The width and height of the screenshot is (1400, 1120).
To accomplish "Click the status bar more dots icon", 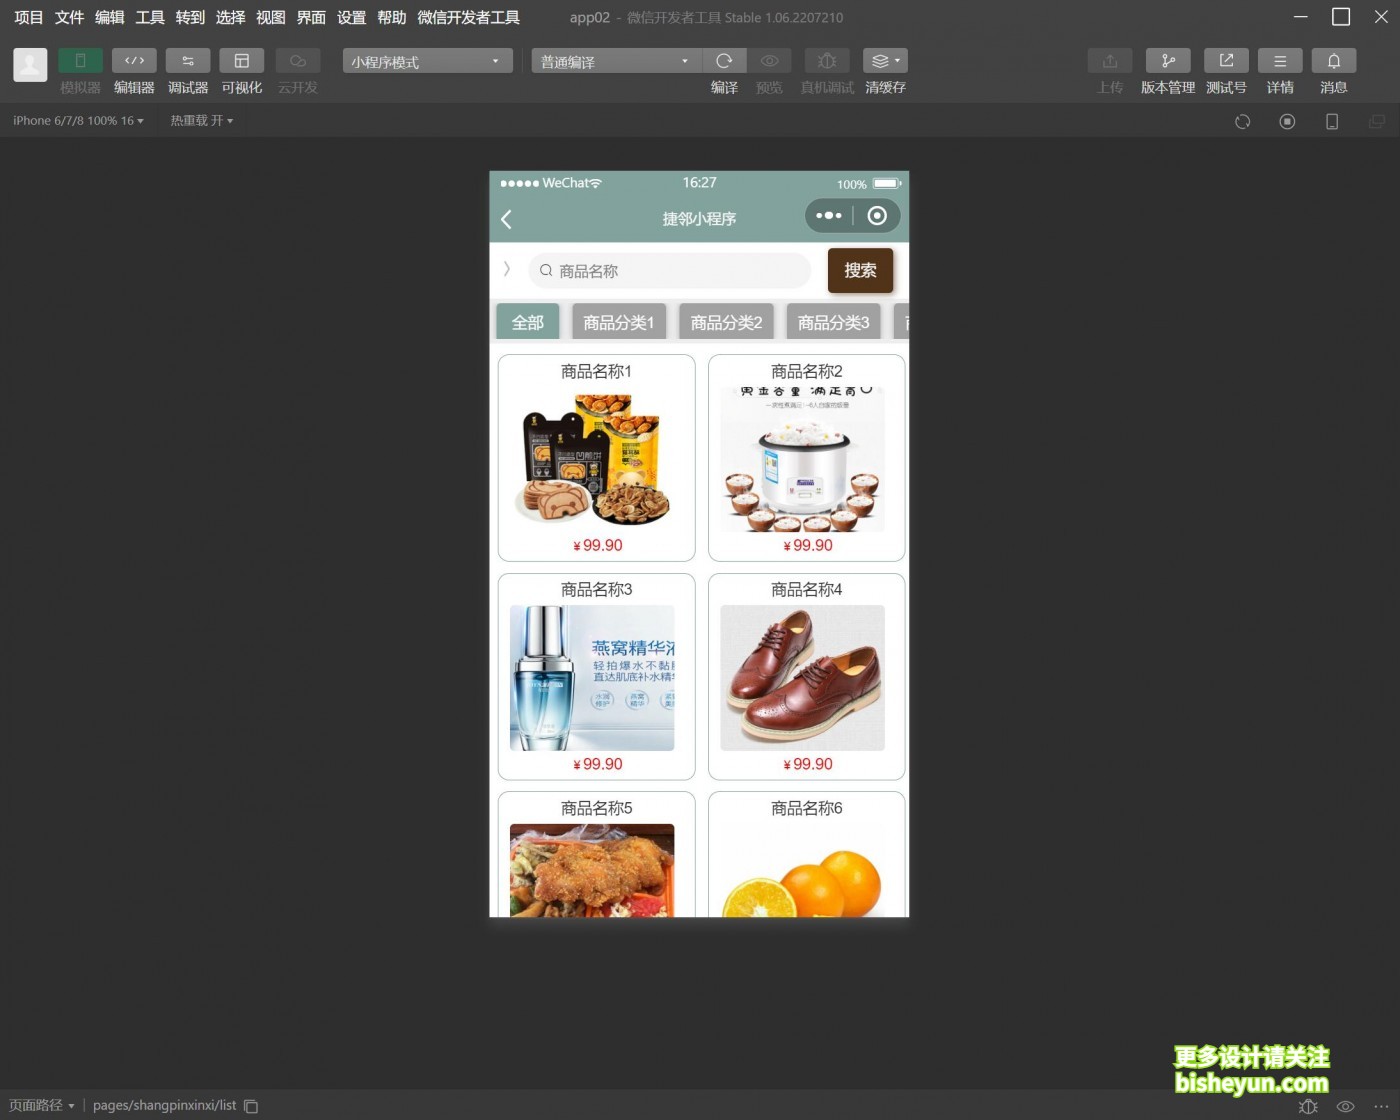I will (x=1381, y=1106).
